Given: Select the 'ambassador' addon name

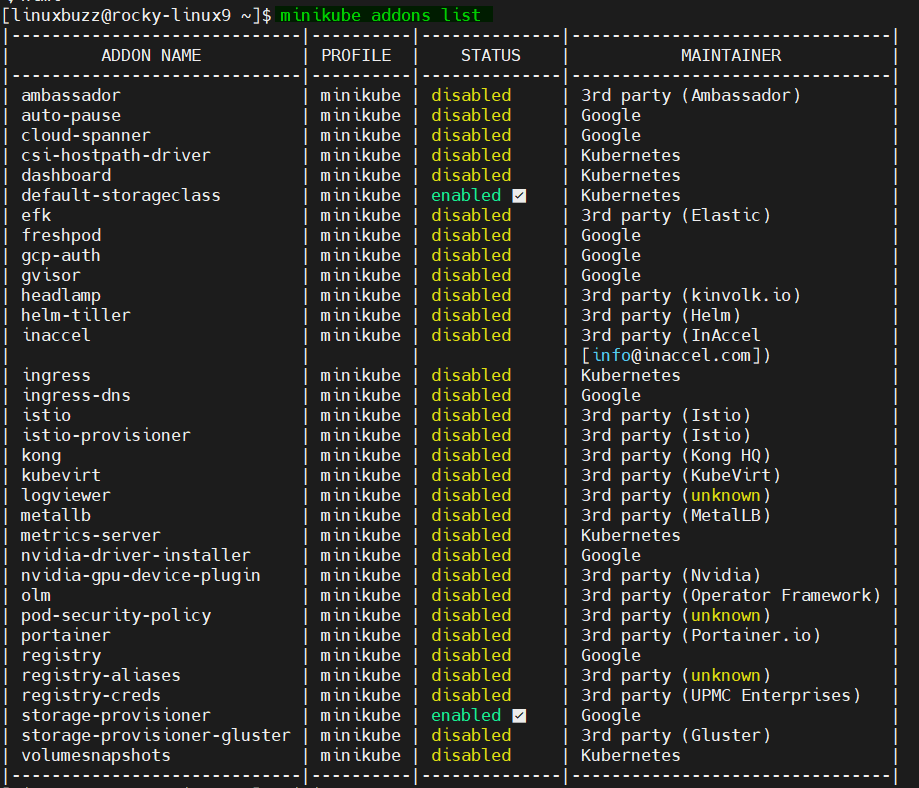Looking at the screenshot, I should (71, 95).
